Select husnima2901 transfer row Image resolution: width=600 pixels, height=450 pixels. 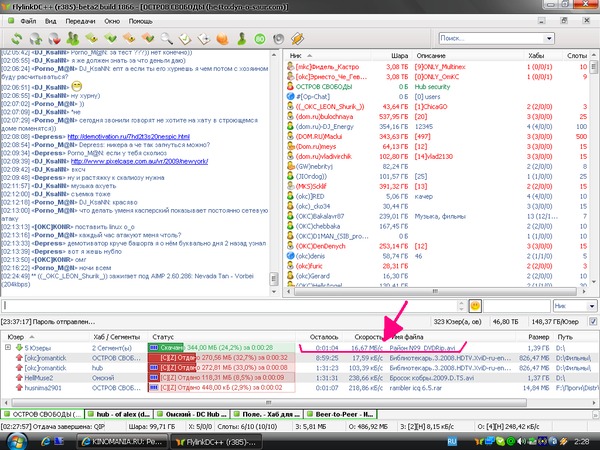pos(298,388)
